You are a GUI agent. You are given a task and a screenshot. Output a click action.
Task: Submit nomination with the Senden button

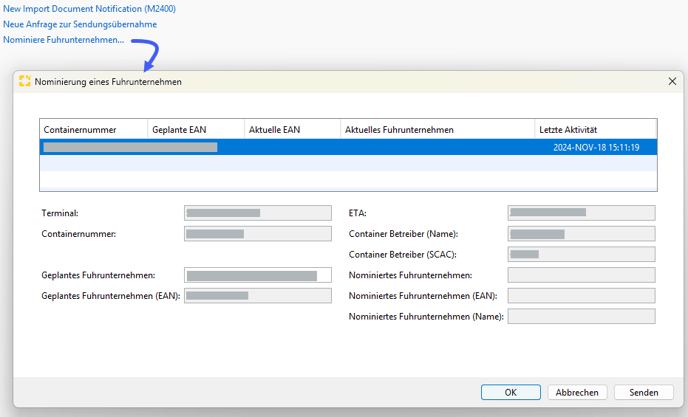(643, 392)
